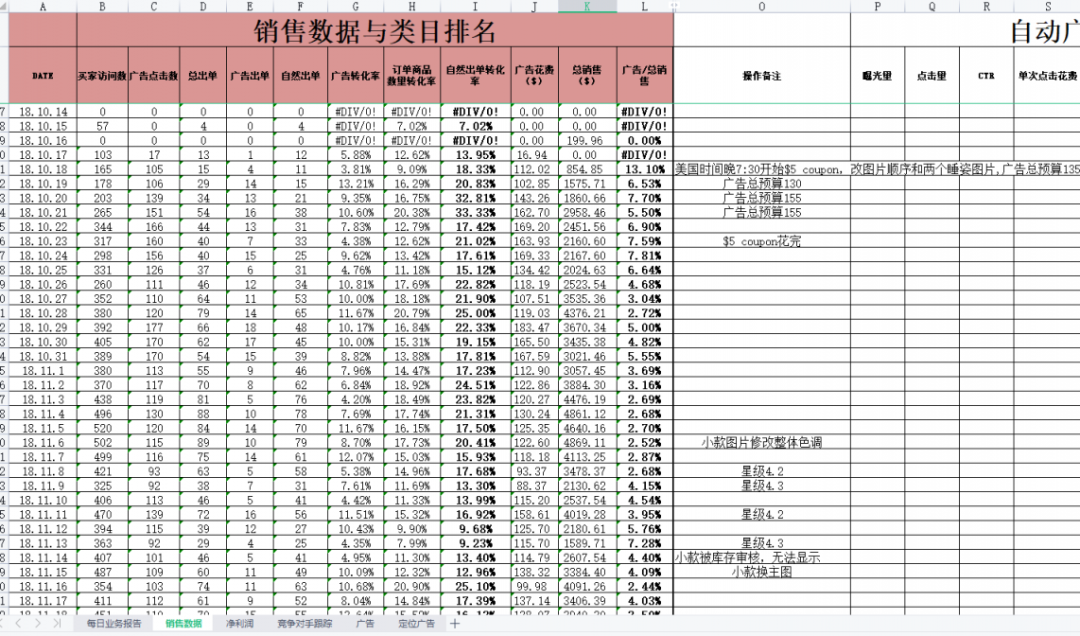Image resolution: width=1080 pixels, height=636 pixels.
Task: Jump to last sheet using arrow
Action: point(57,623)
